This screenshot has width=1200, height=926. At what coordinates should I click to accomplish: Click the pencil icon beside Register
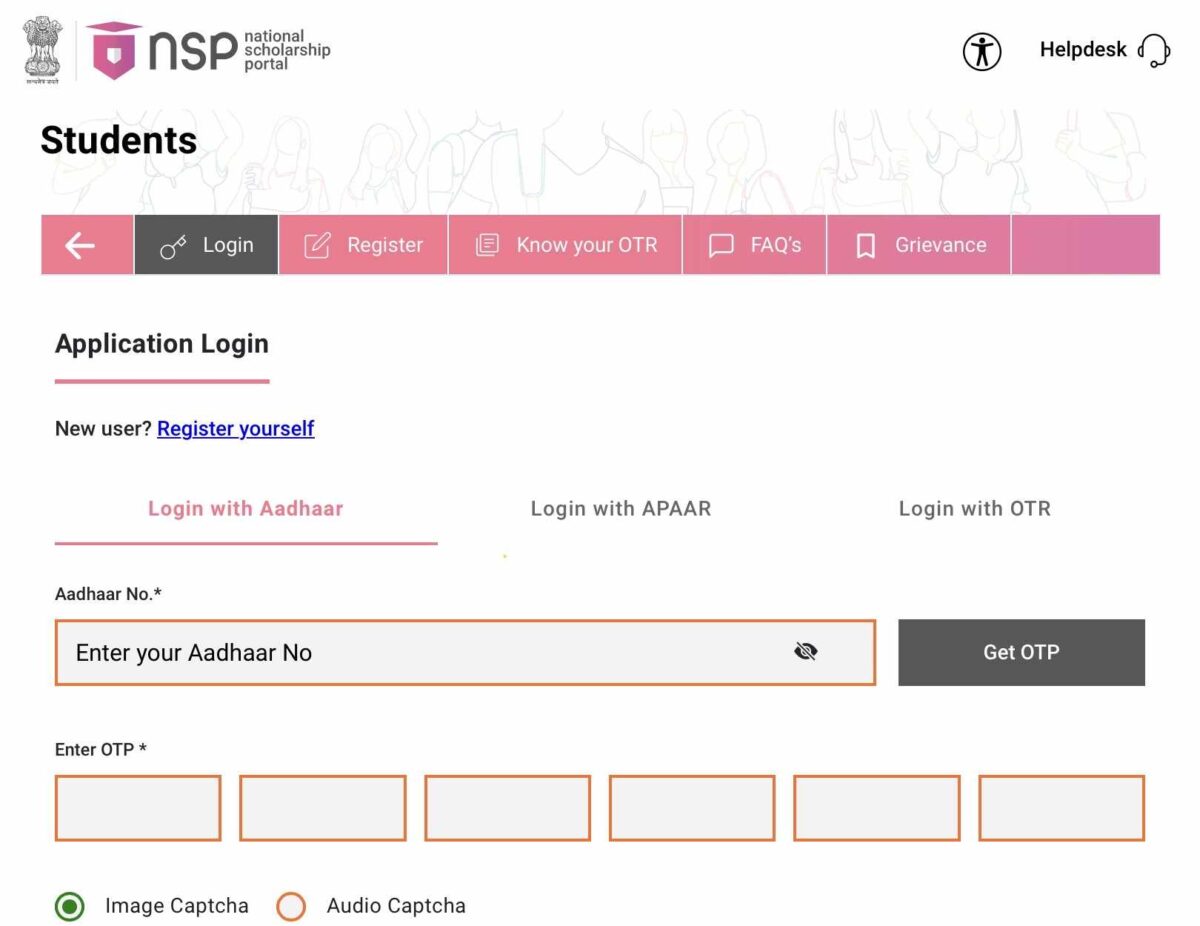tap(317, 246)
